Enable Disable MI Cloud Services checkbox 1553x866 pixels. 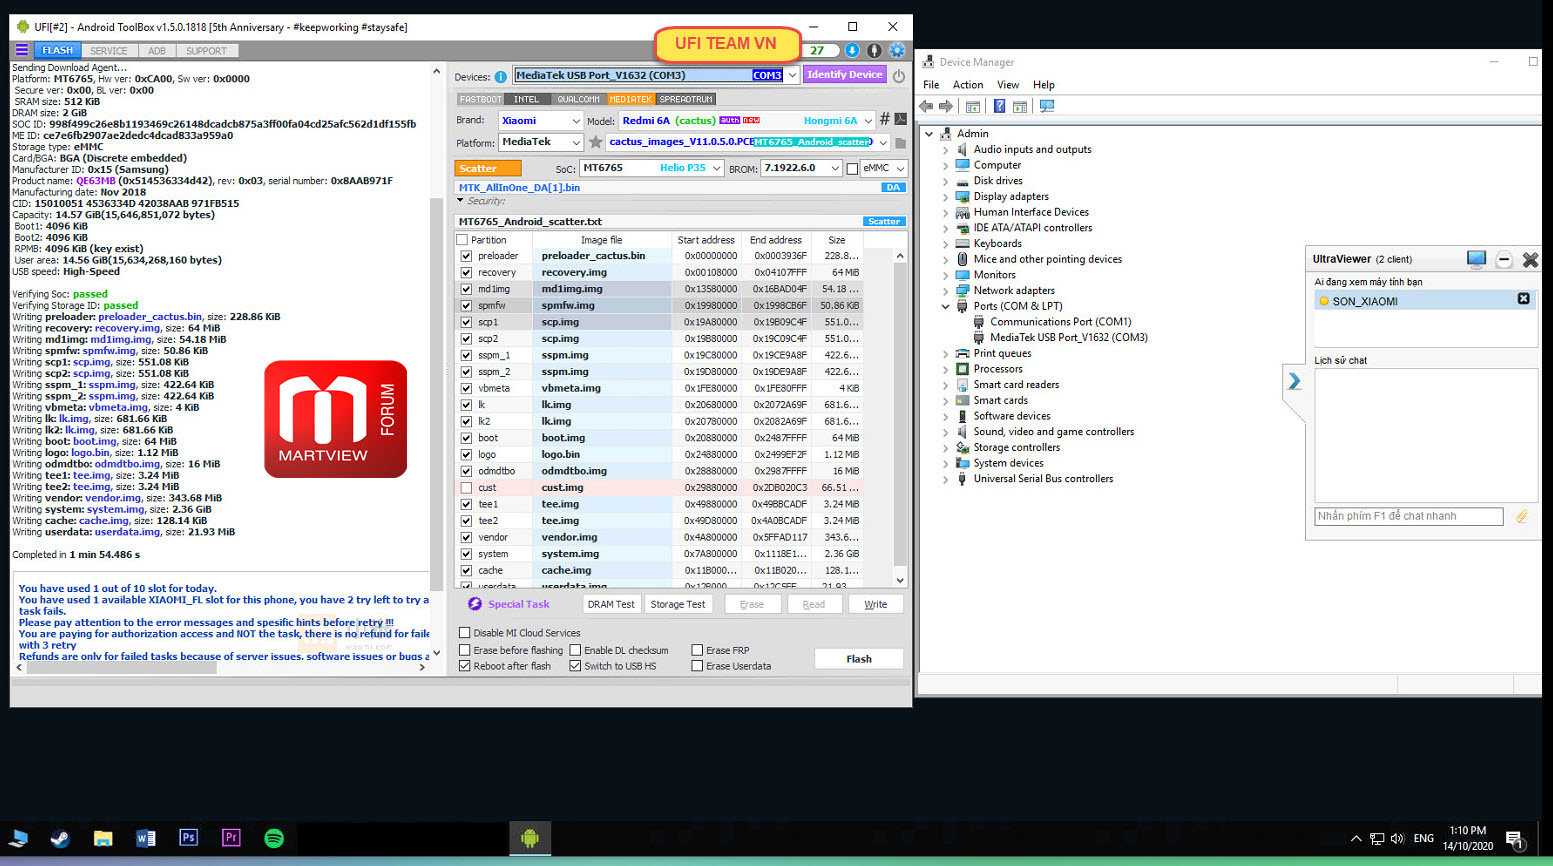pyautogui.click(x=465, y=633)
